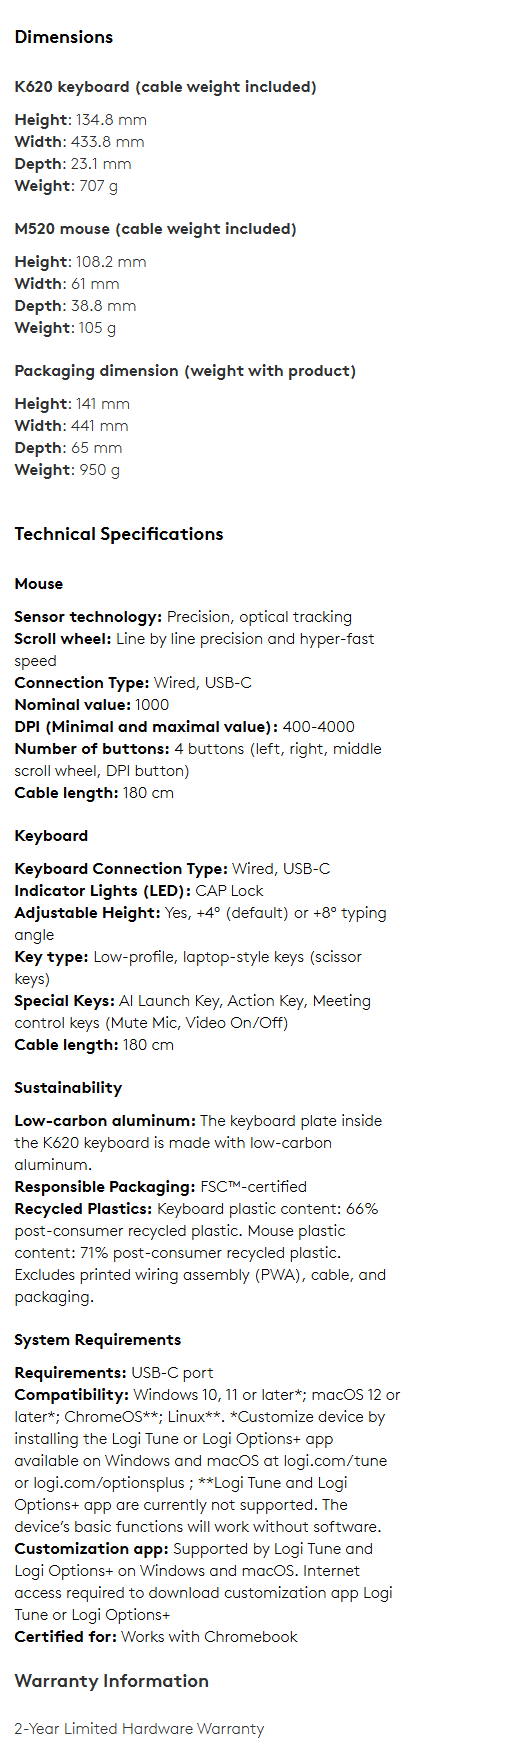This screenshot has height=1747, width=519.
Task: Select the Low-carbon aluminum label
Action: tap(105, 1121)
